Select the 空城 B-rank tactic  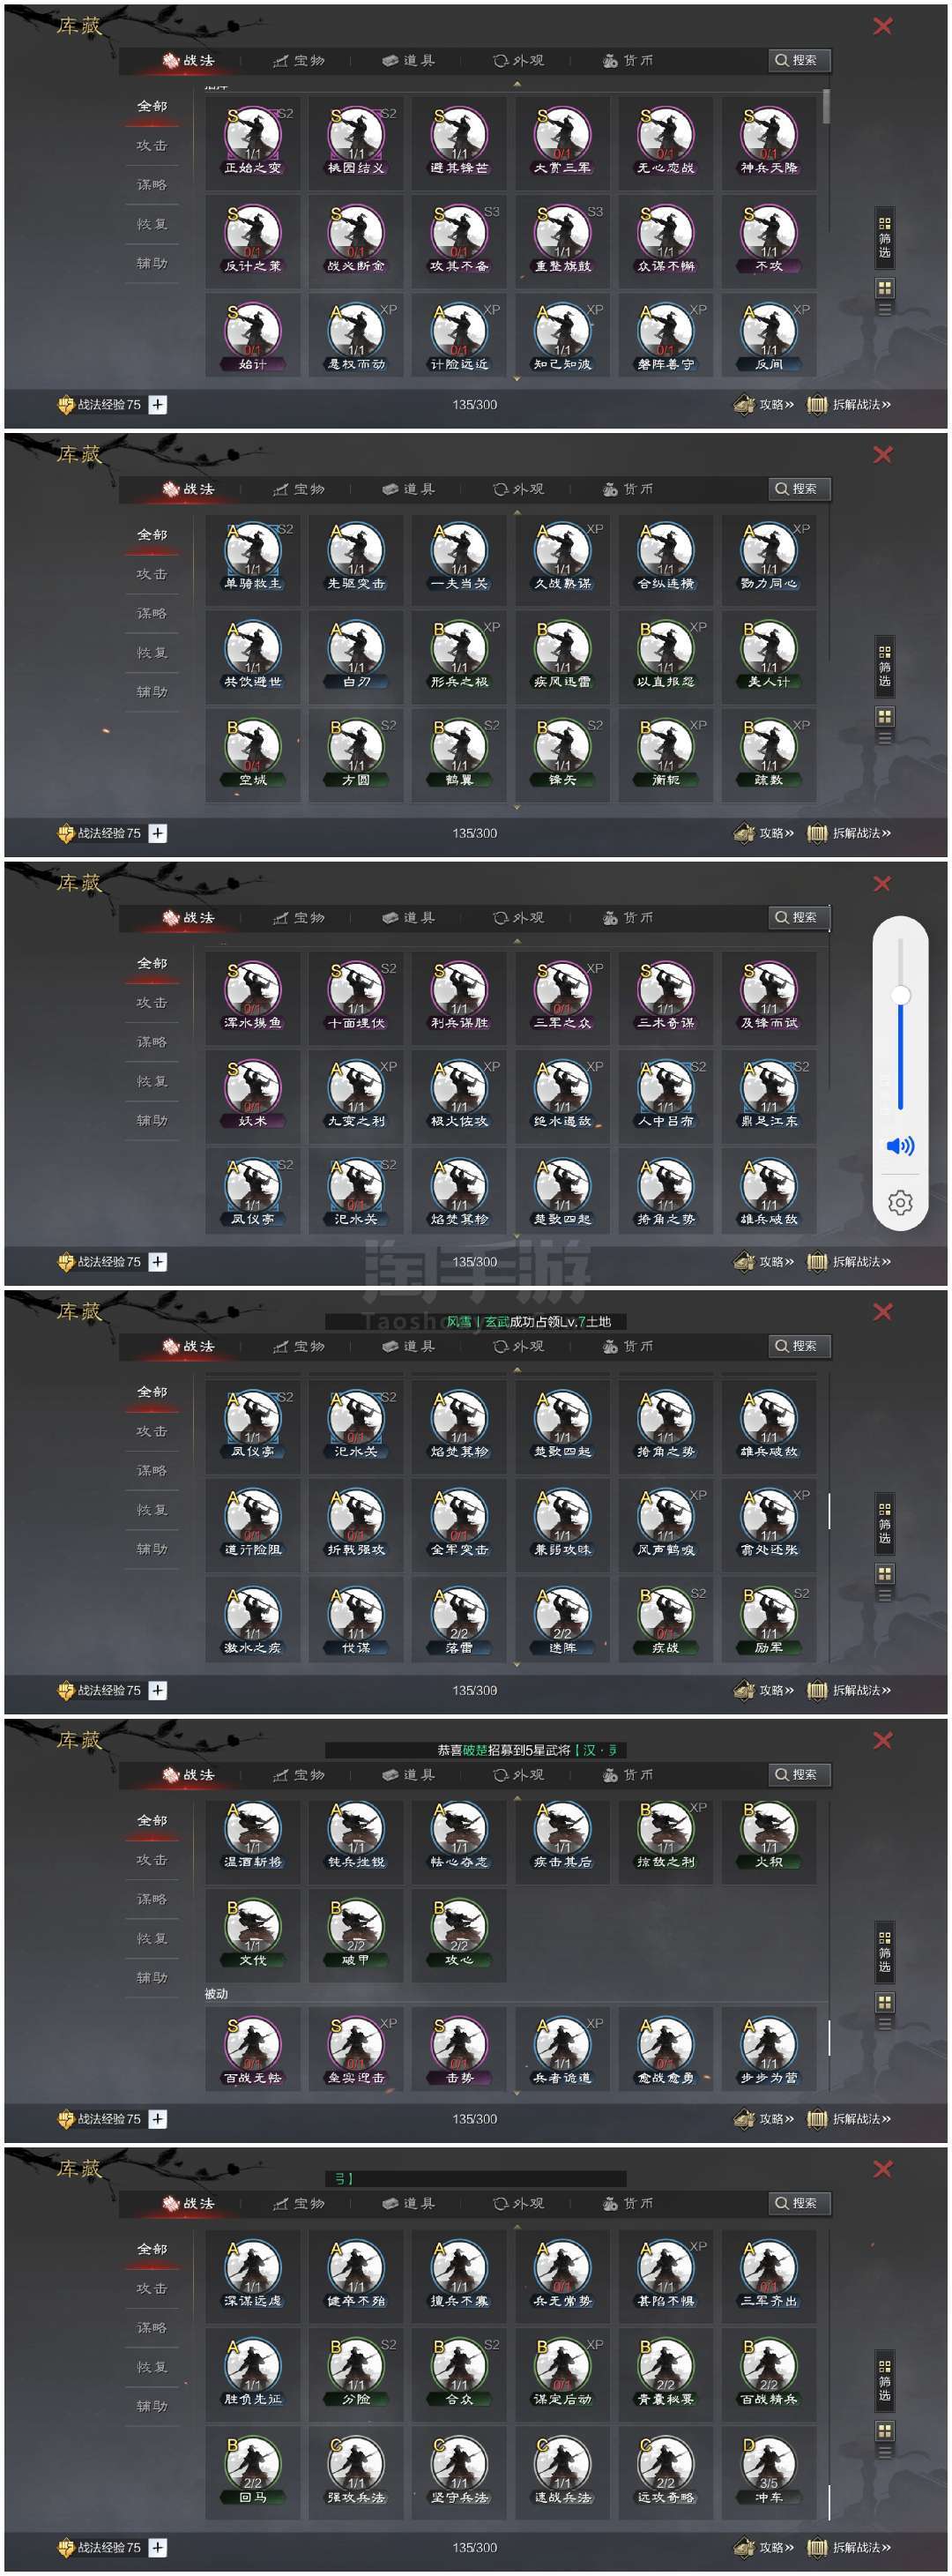(x=253, y=754)
